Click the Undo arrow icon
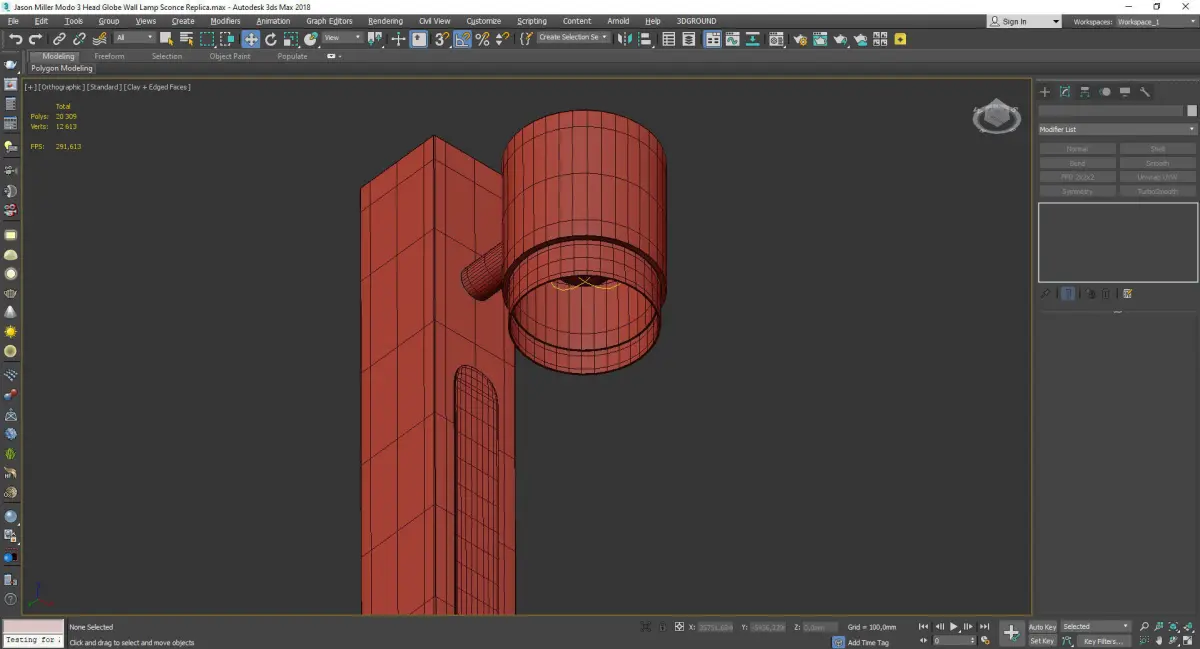The image size is (1200, 649). [x=16, y=39]
